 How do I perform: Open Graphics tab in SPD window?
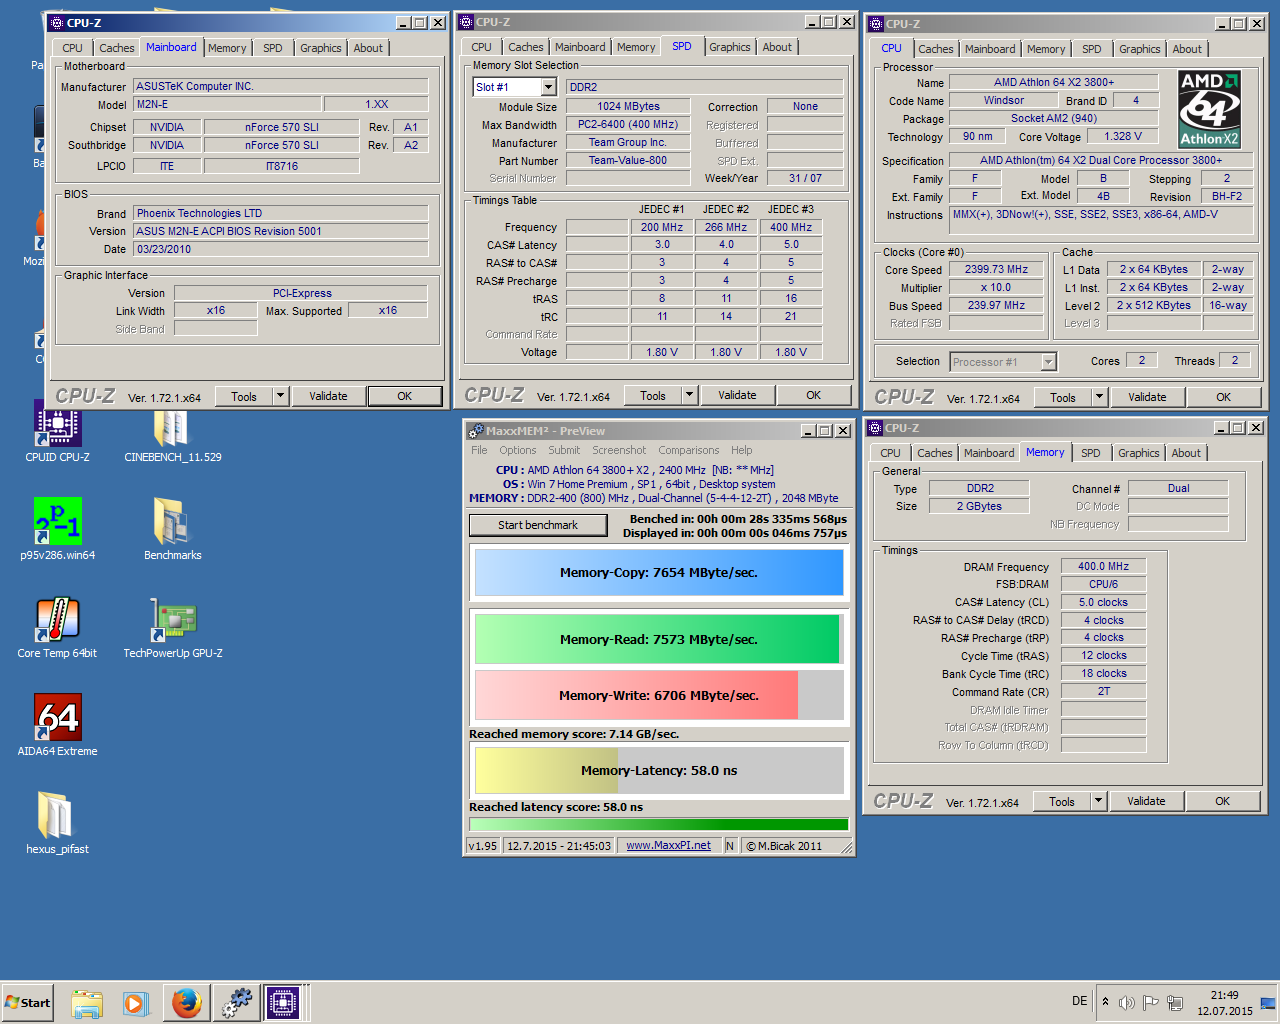click(729, 47)
